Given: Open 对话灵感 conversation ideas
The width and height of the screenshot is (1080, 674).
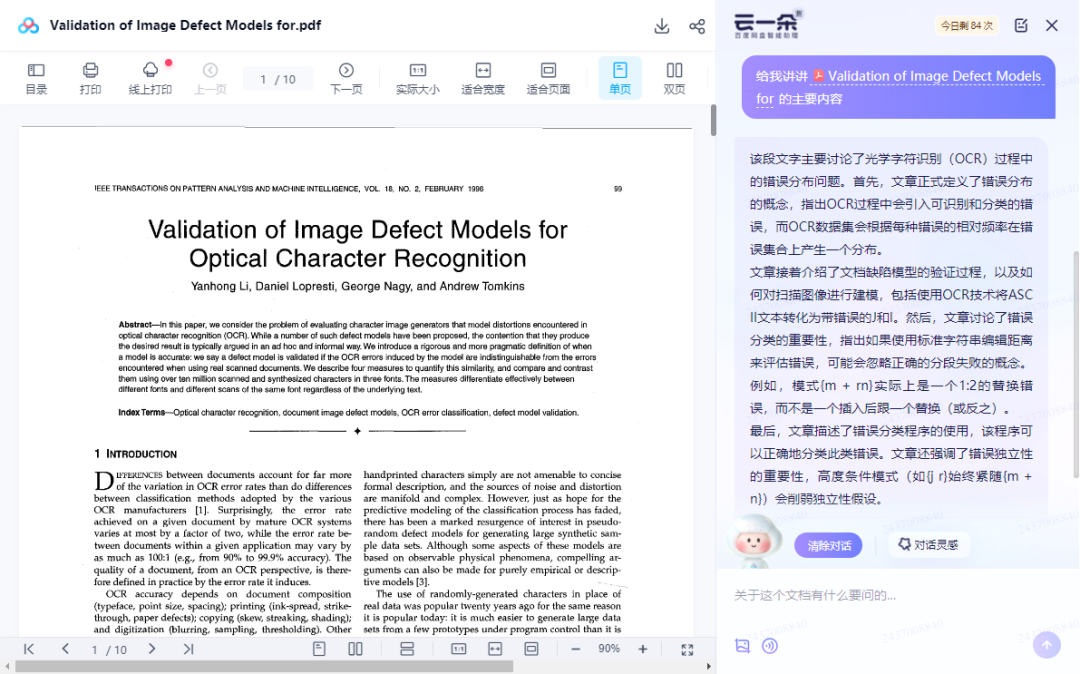Looking at the screenshot, I should (x=928, y=545).
